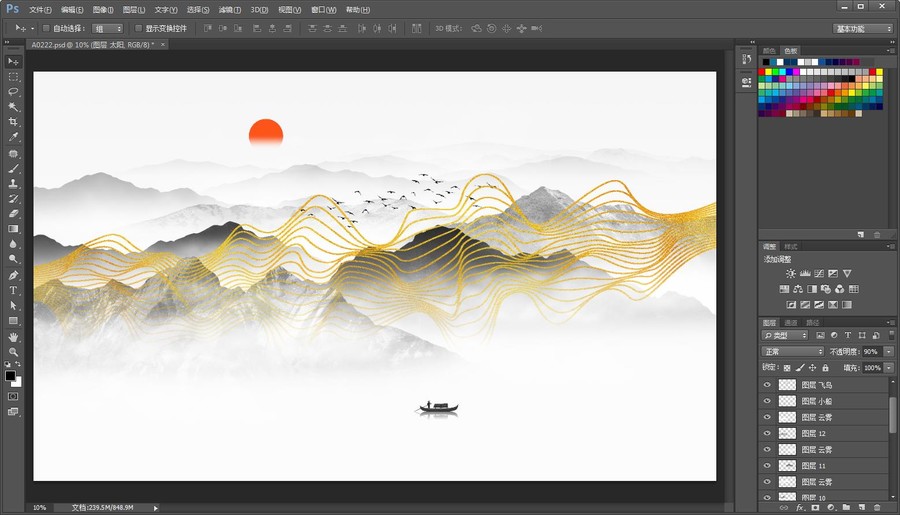Screen dimensions: 900x515
Task: Open the Properties panel icon
Action: click(x=746, y=82)
